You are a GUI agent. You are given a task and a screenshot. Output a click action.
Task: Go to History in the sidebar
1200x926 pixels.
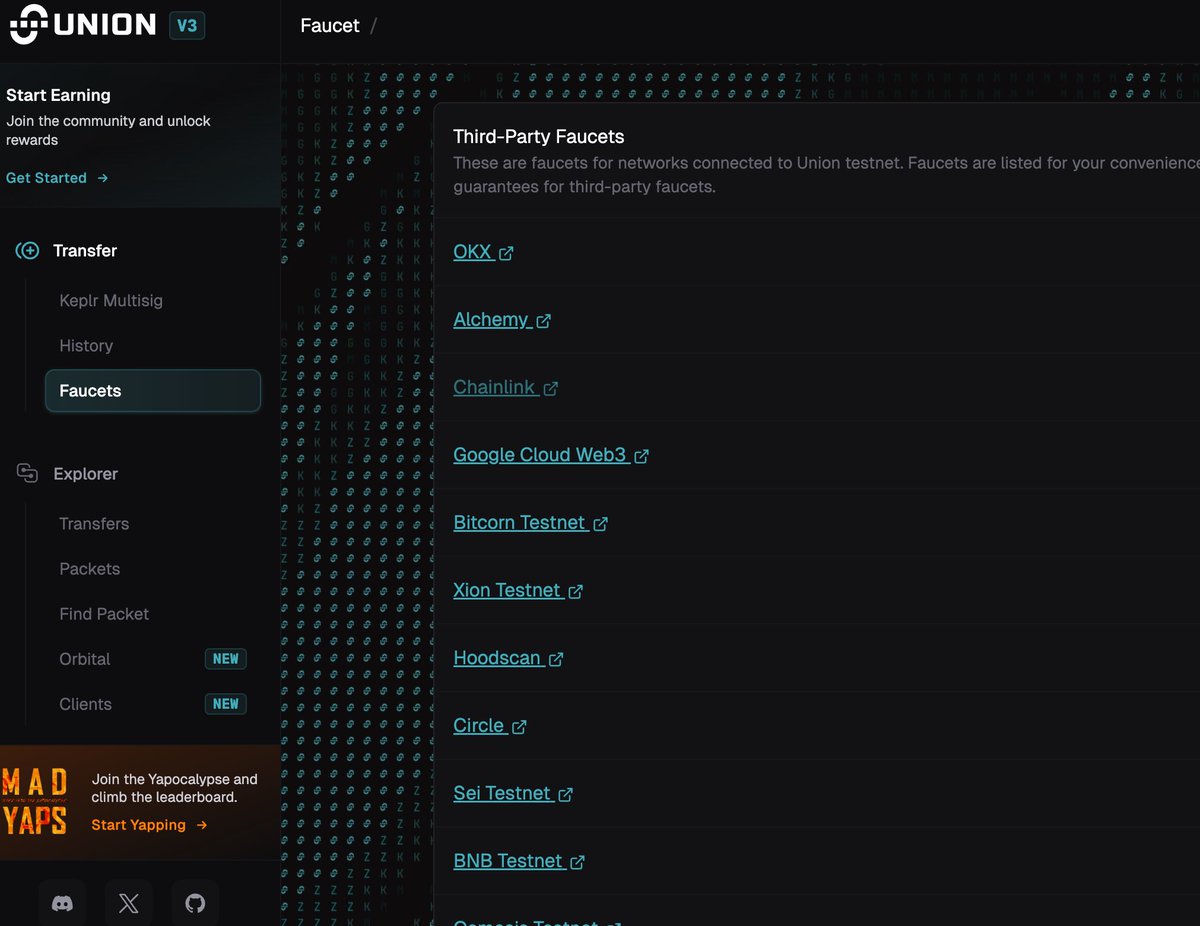click(86, 345)
